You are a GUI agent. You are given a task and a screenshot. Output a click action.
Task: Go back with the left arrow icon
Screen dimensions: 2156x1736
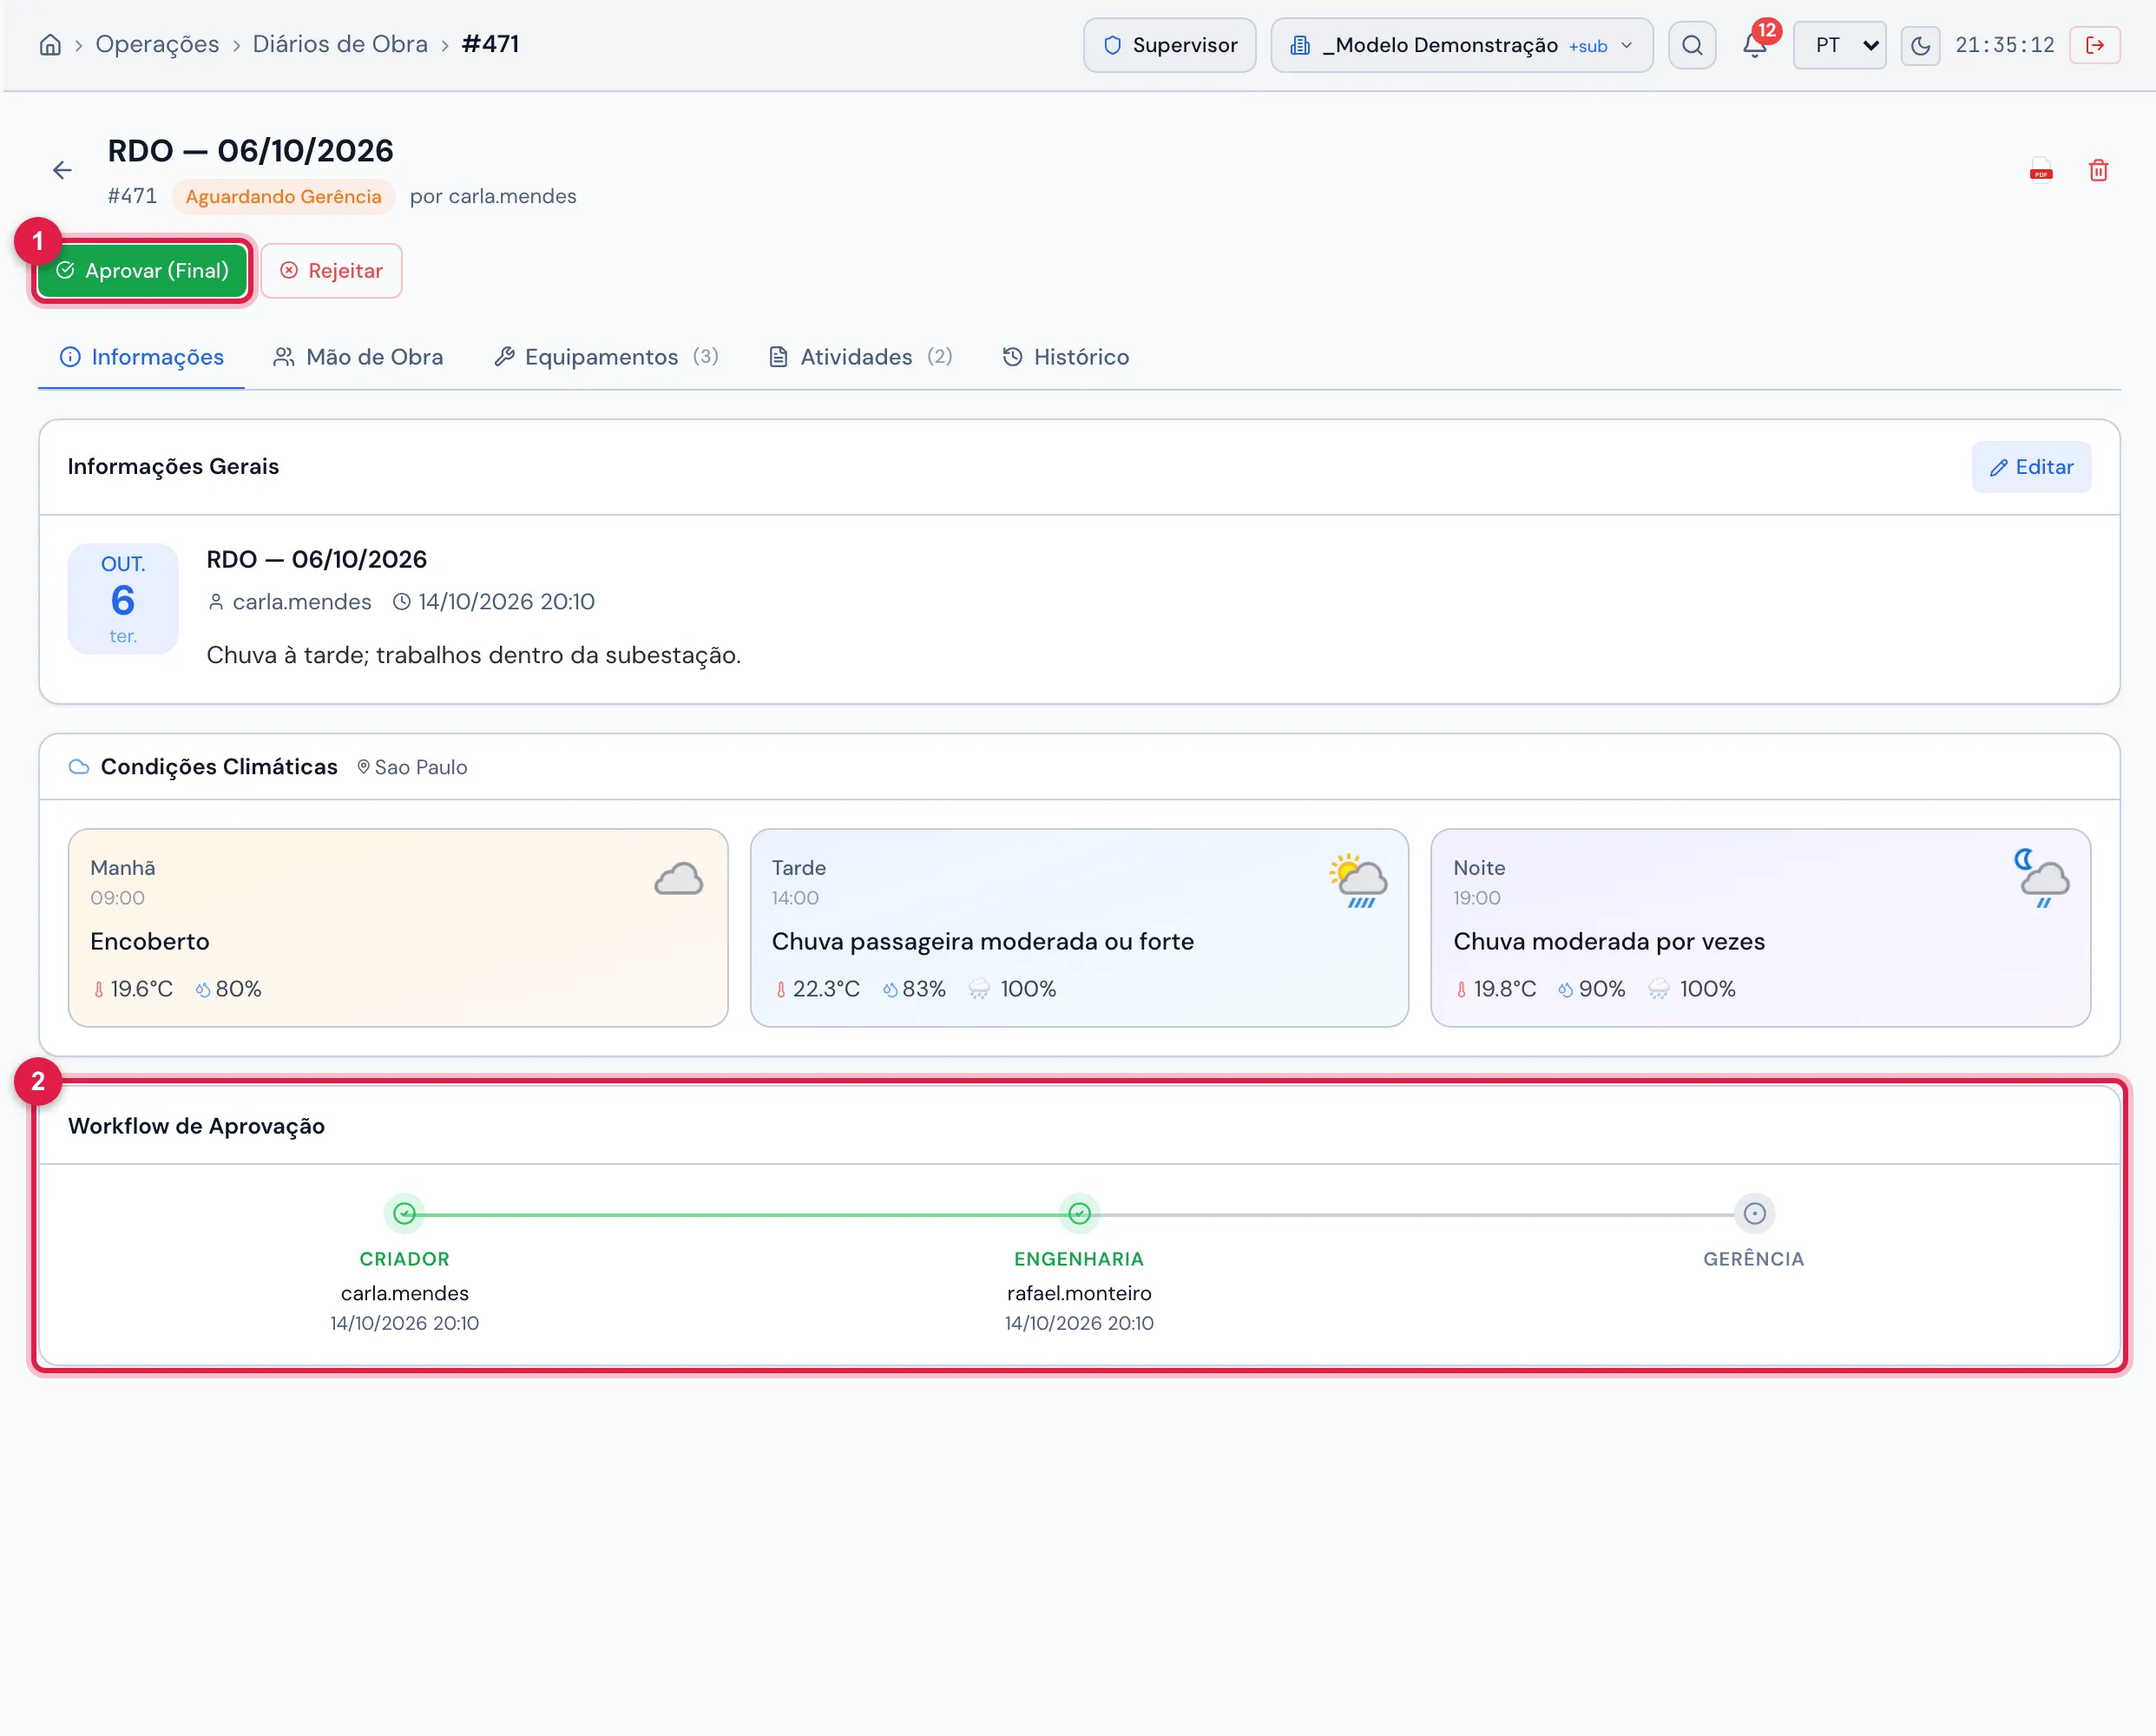[62, 170]
